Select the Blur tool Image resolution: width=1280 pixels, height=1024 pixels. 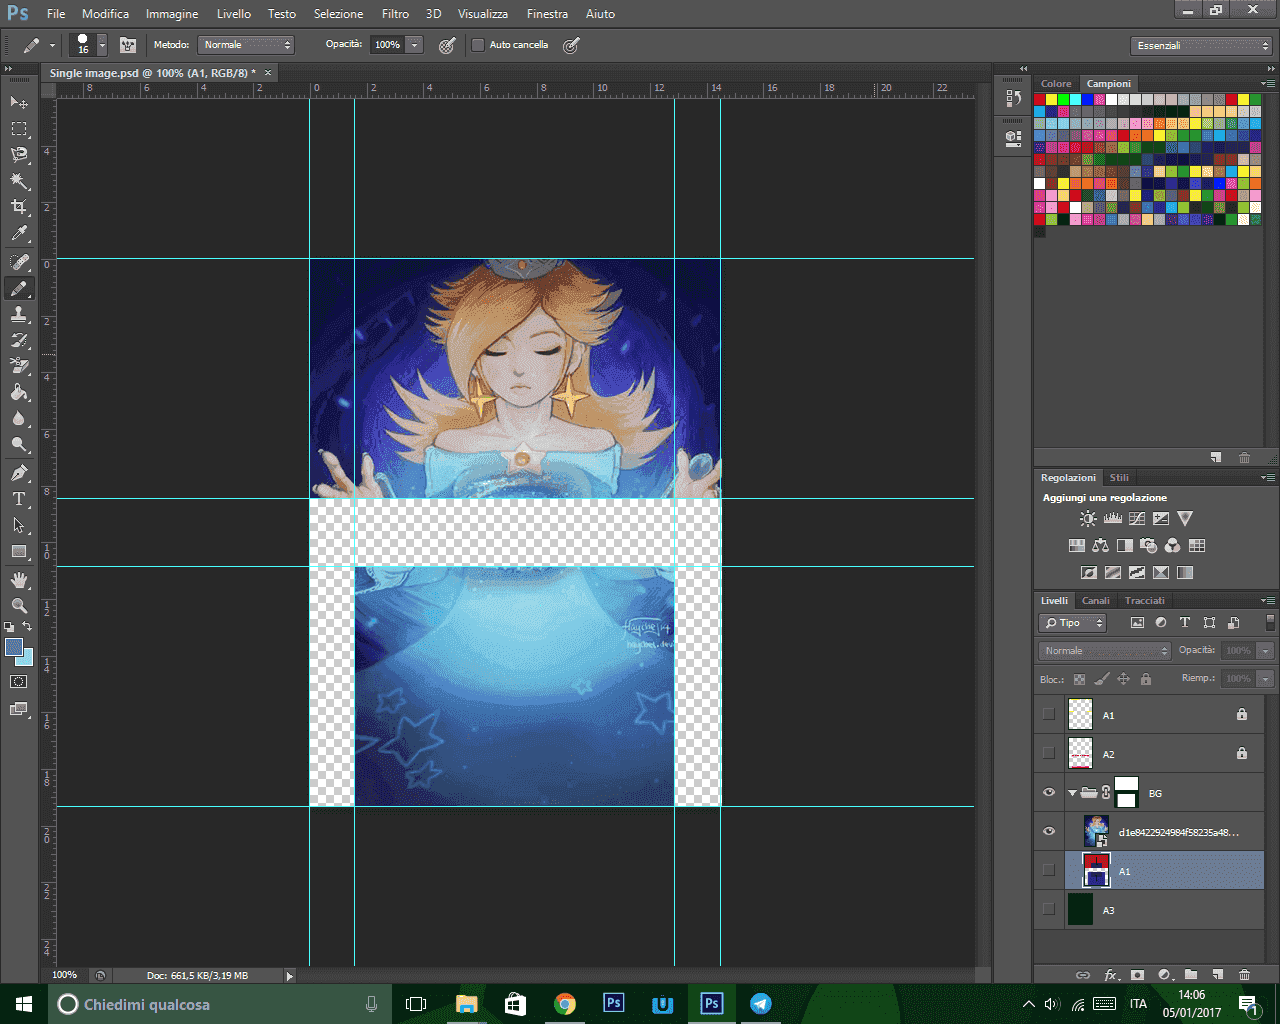[19, 418]
